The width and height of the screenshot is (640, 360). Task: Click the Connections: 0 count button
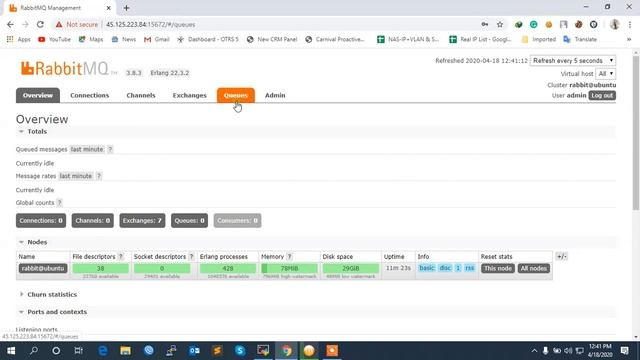(41, 220)
